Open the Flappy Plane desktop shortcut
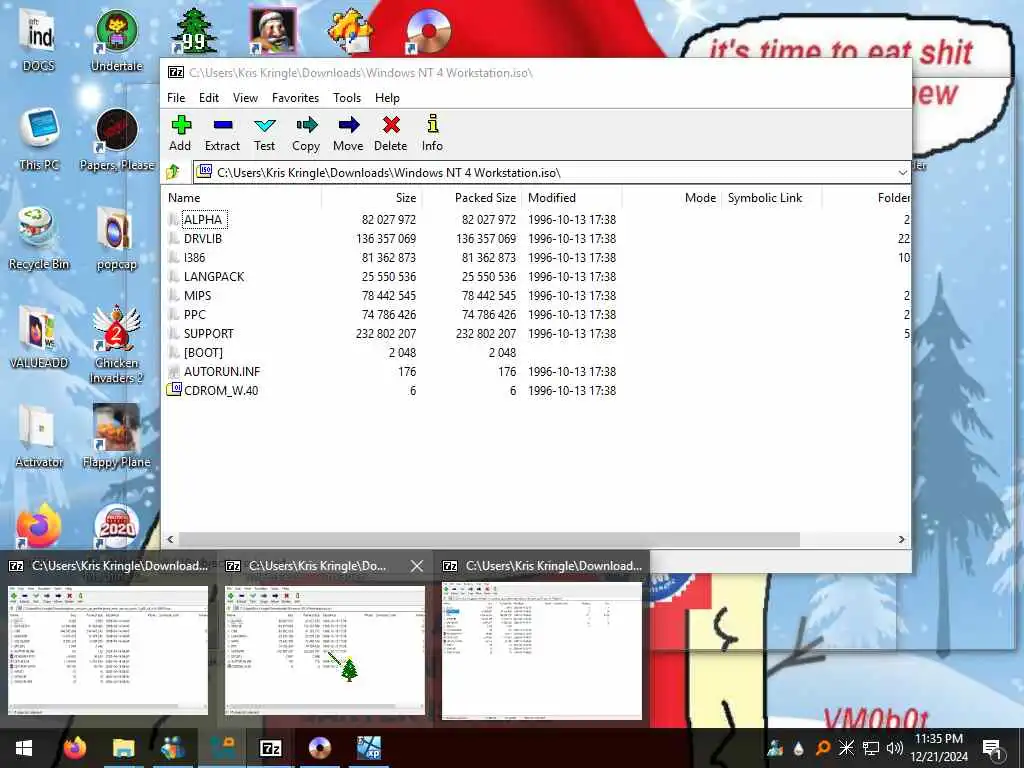The height and width of the screenshot is (768, 1024). [x=116, y=436]
